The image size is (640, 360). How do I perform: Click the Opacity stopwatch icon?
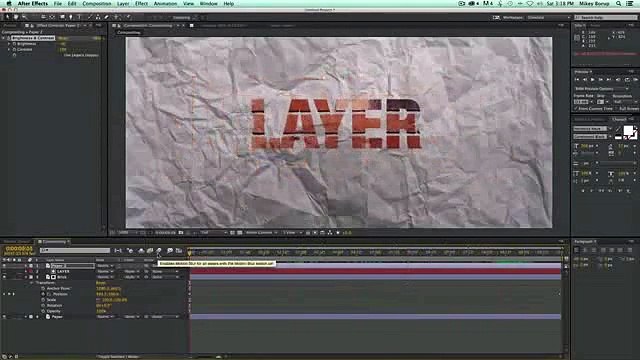pos(43,311)
